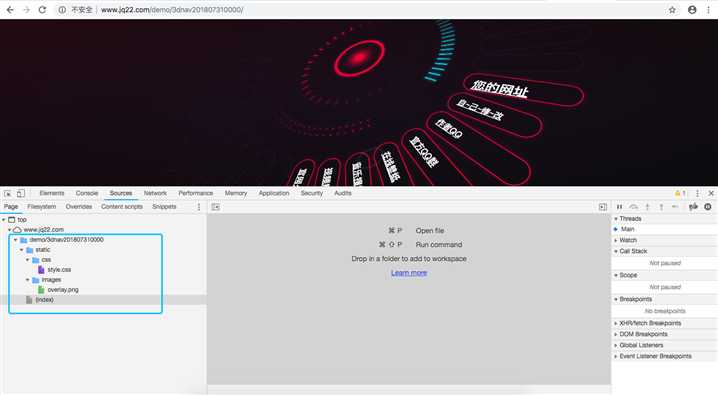The width and height of the screenshot is (718, 395).
Task: Collapse the demo/3dnav201807310000 folder
Action: [x=16, y=240]
